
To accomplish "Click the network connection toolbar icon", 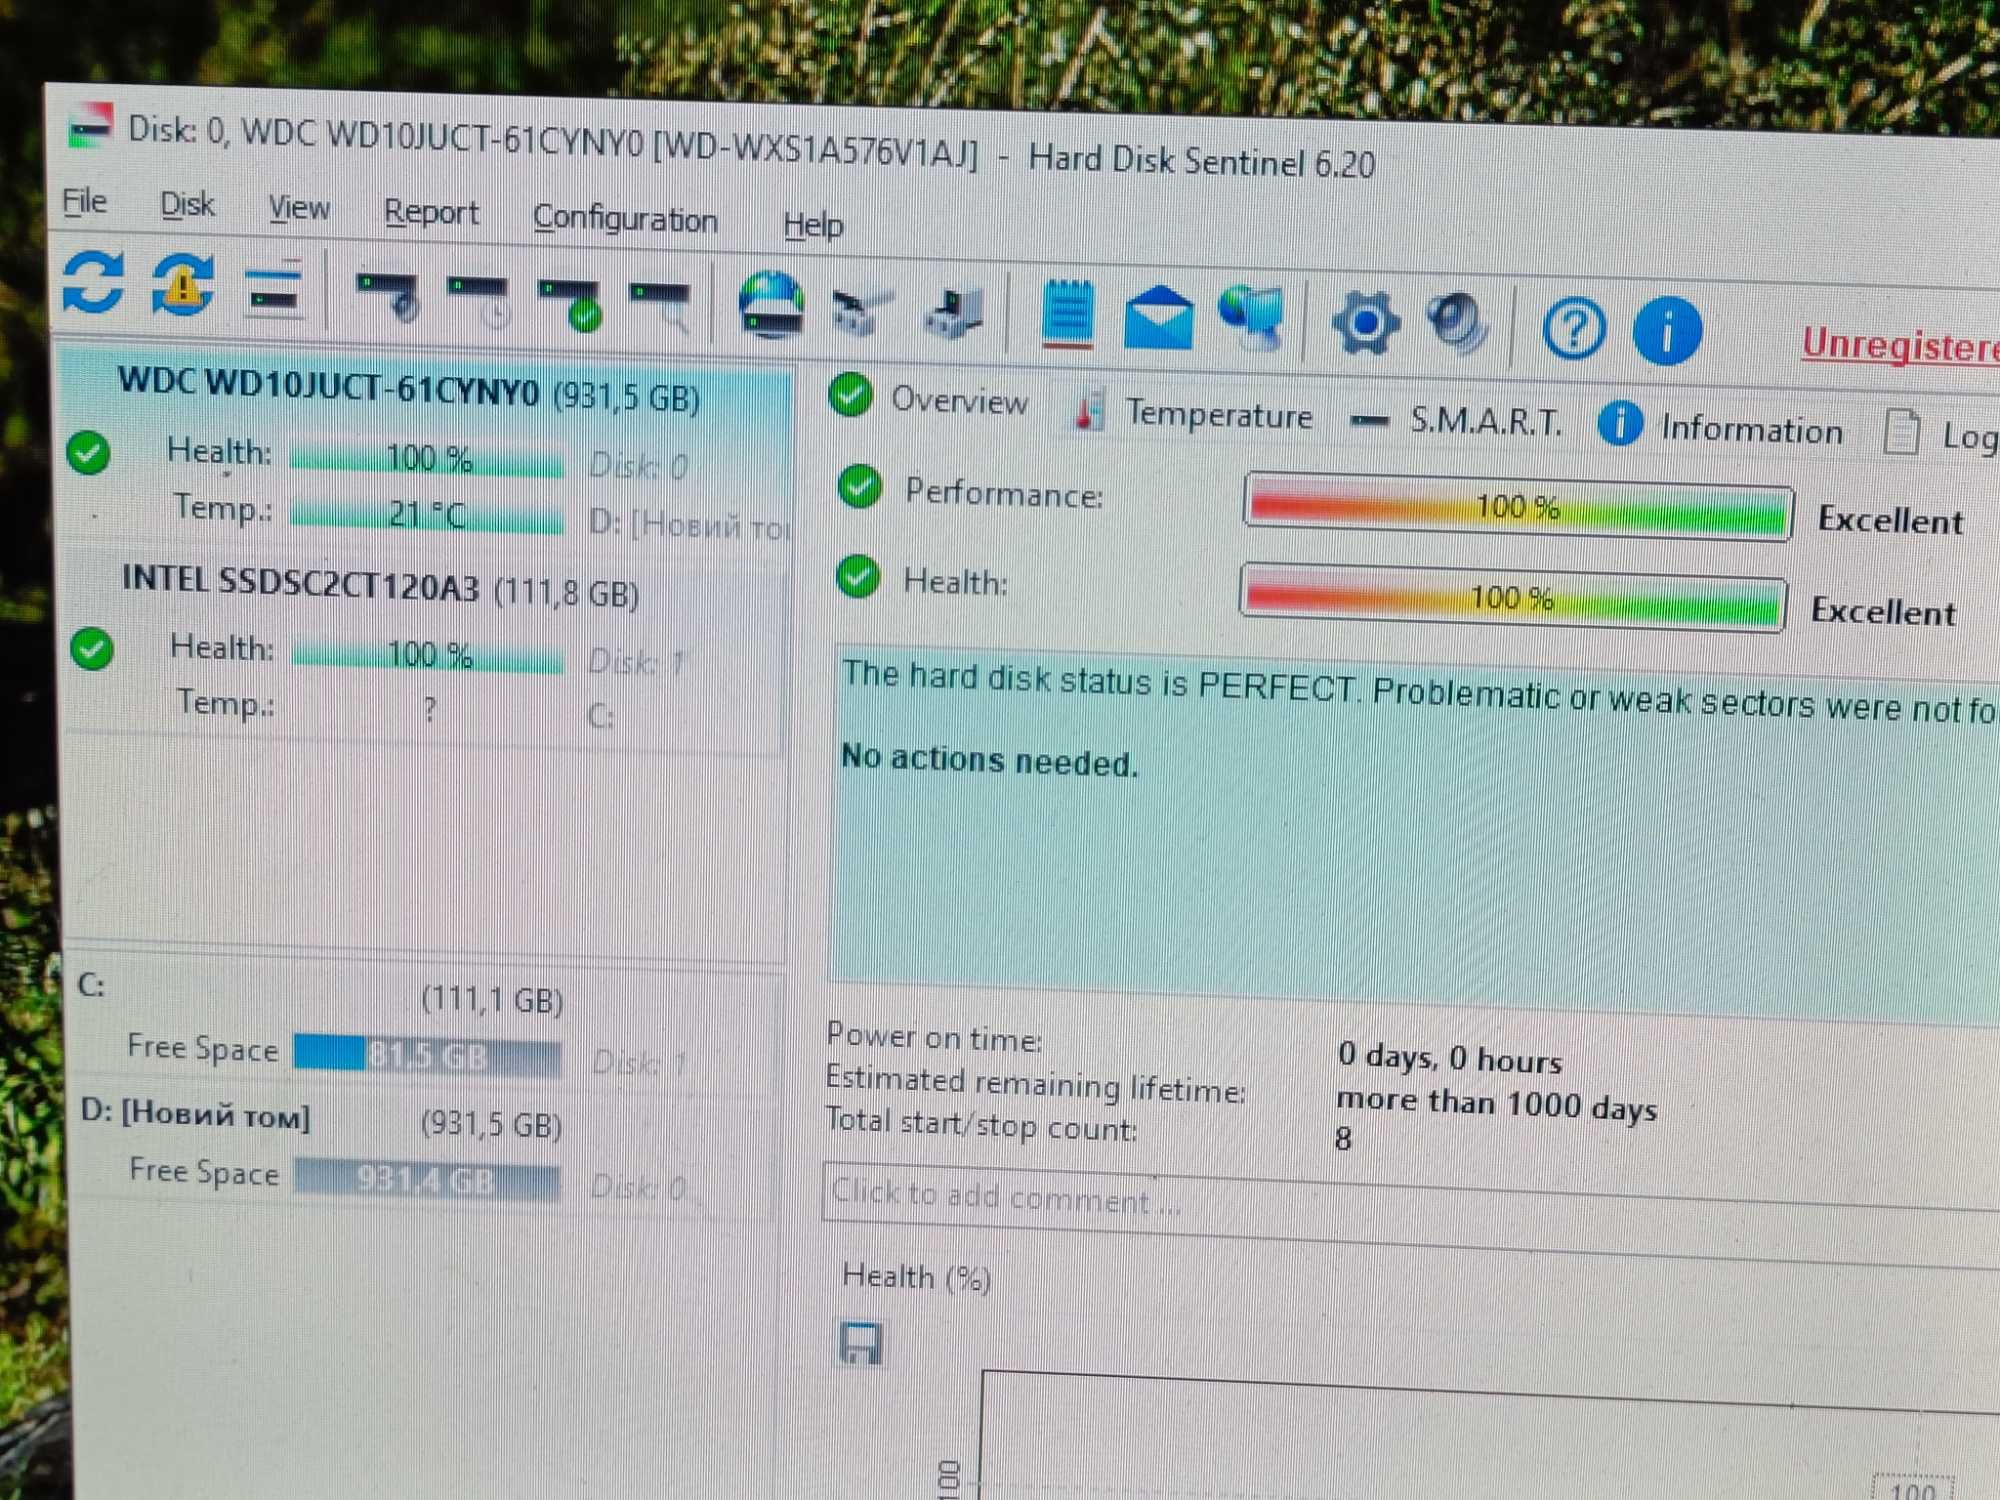I will pyautogui.click(x=860, y=314).
